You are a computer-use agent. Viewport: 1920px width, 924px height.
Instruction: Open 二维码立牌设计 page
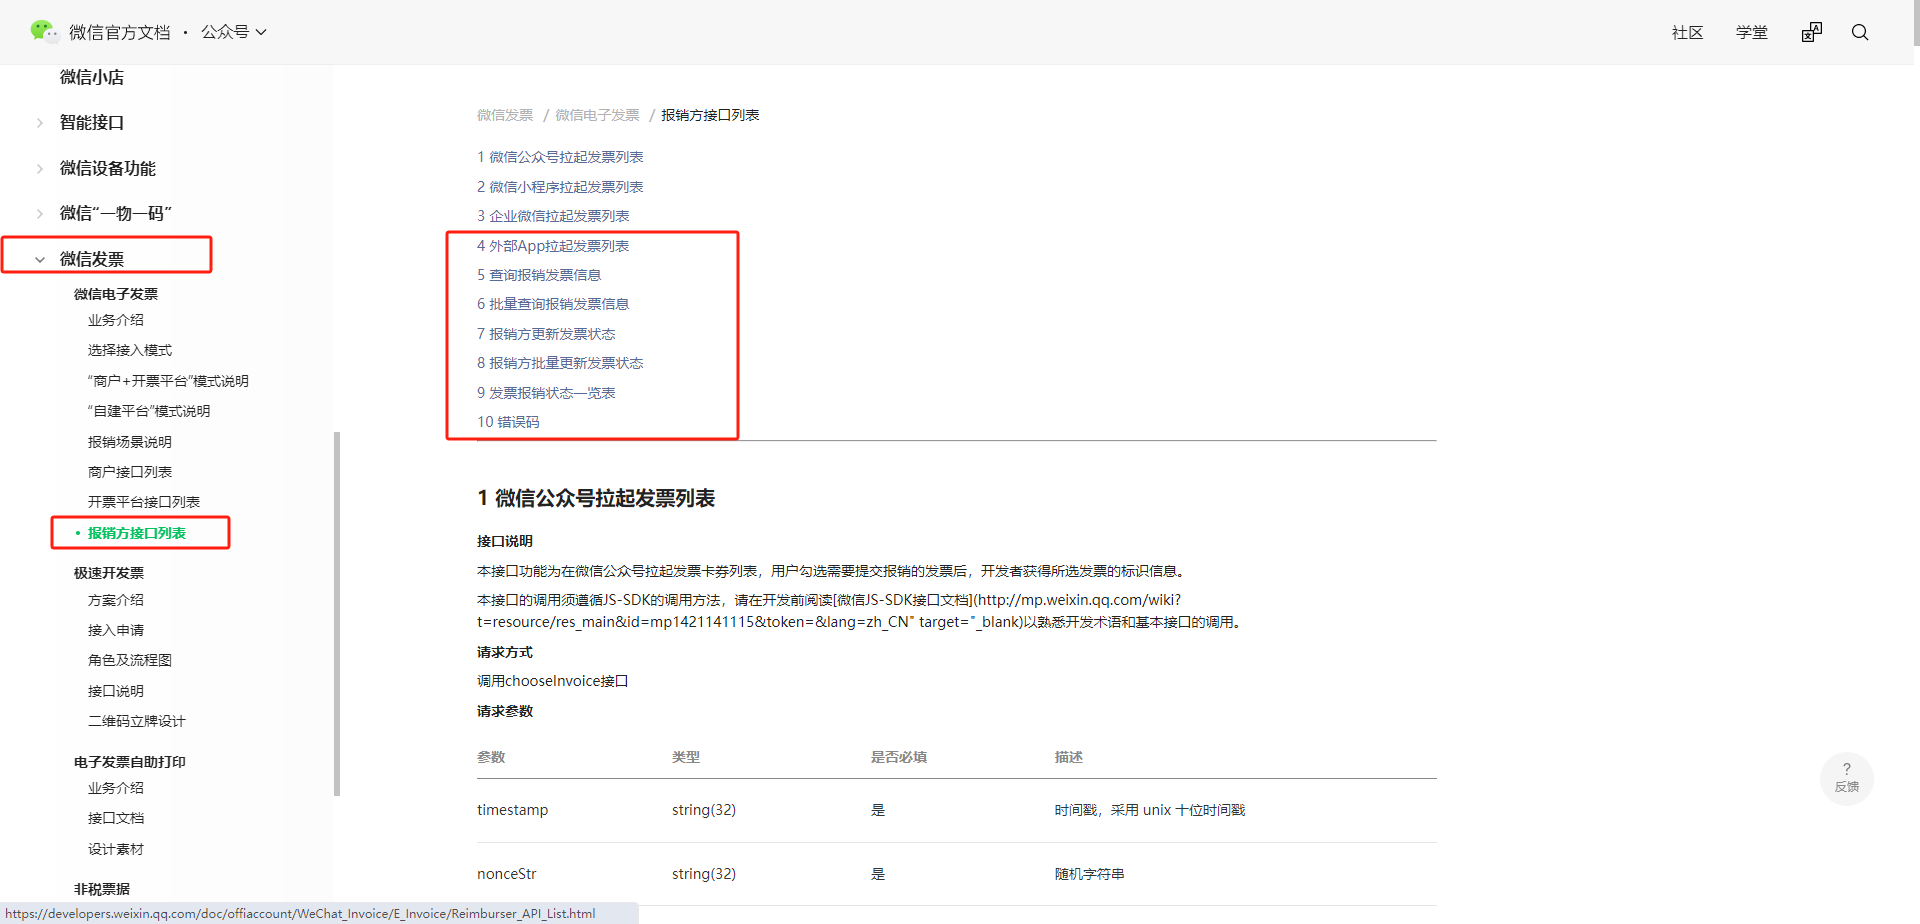click(x=137, y=721)
